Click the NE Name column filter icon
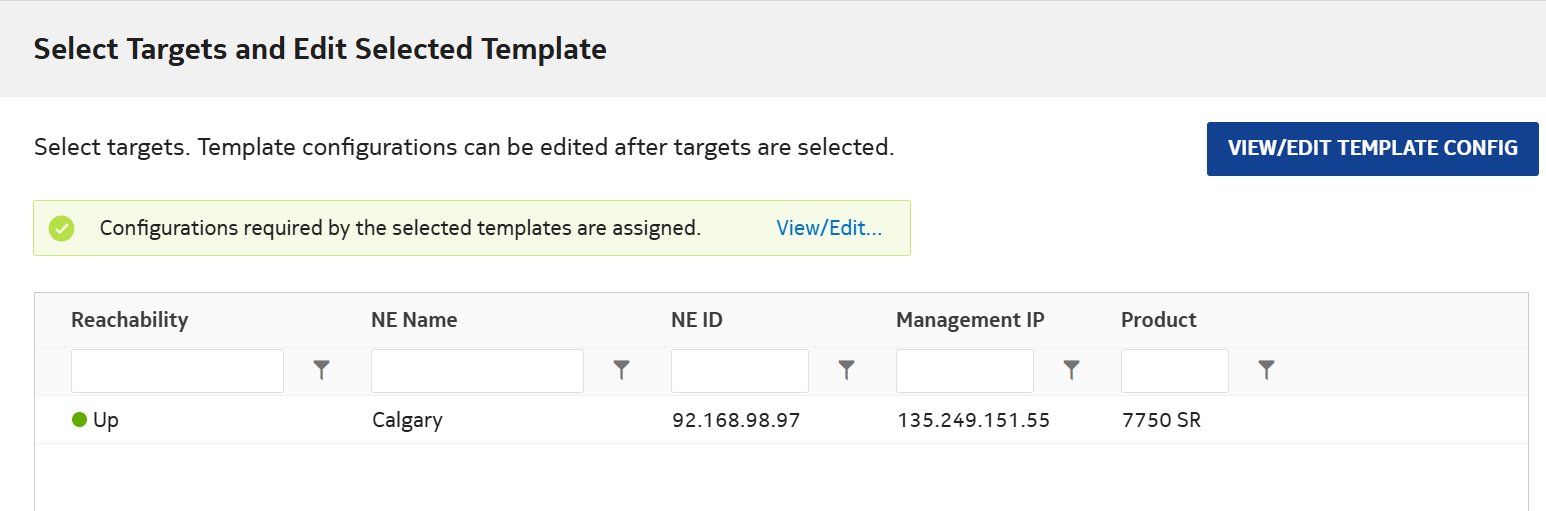This screenshot has width=1546, height=511. click(x=621, y=371)
